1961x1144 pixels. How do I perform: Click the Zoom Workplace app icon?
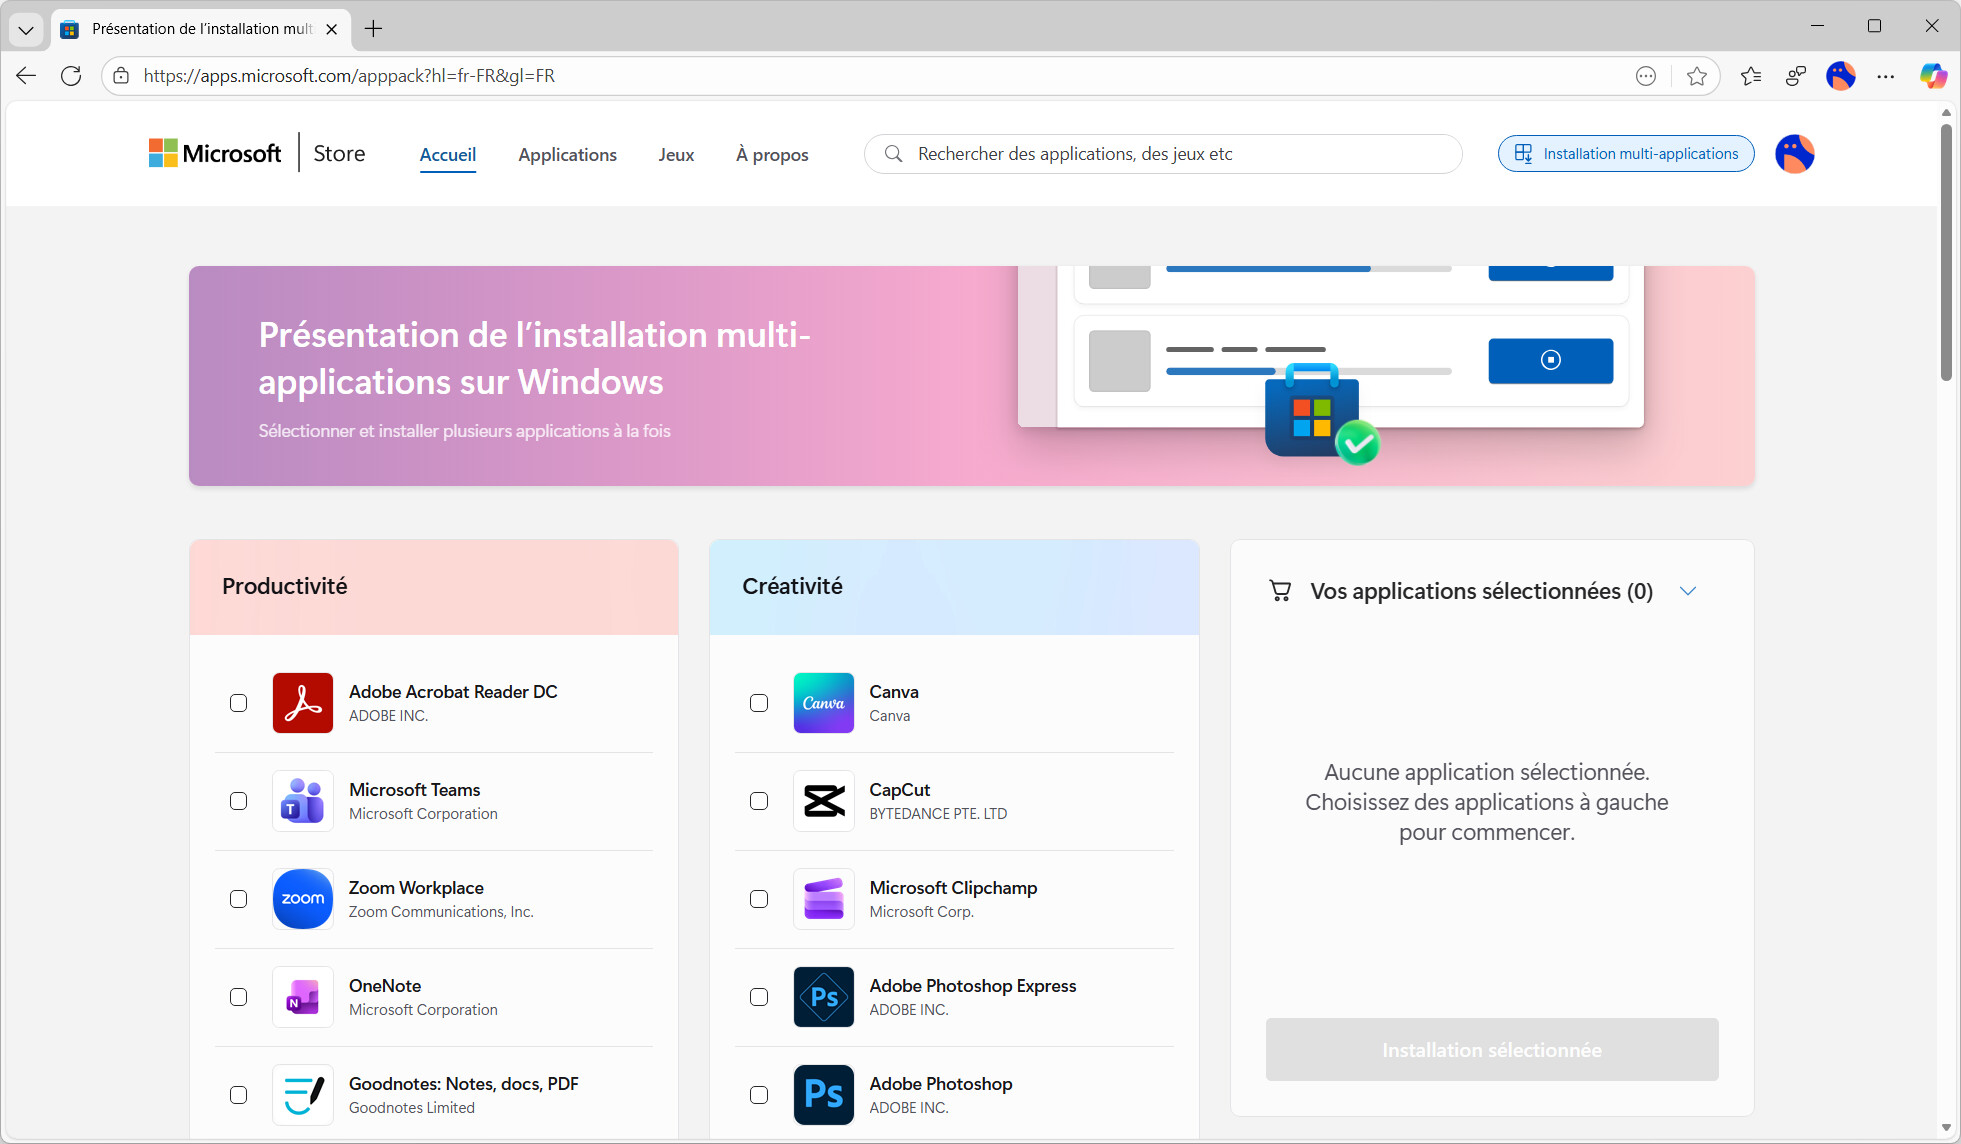point(302,899)
